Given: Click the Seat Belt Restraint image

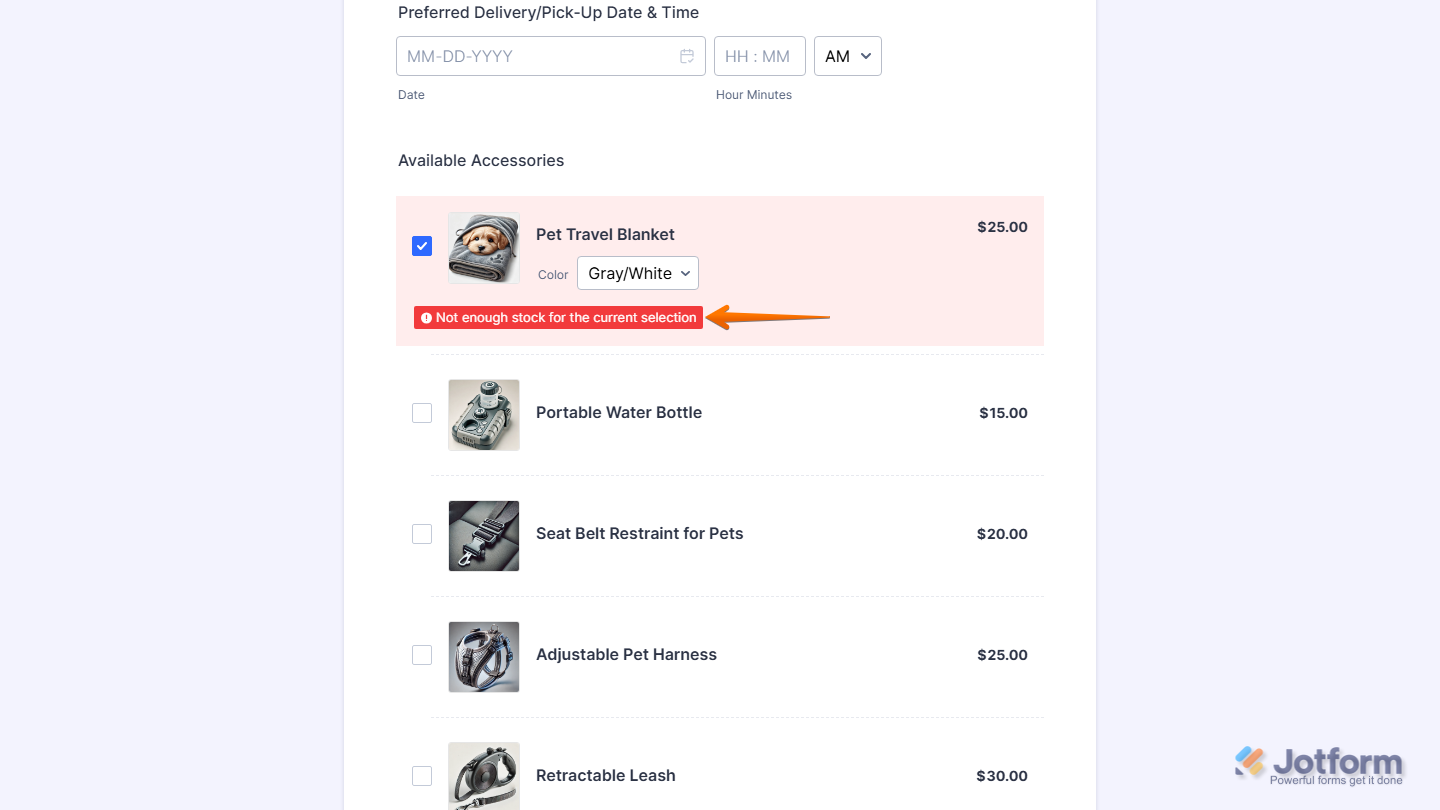Looking at the screenshot, I should (484, 535).
